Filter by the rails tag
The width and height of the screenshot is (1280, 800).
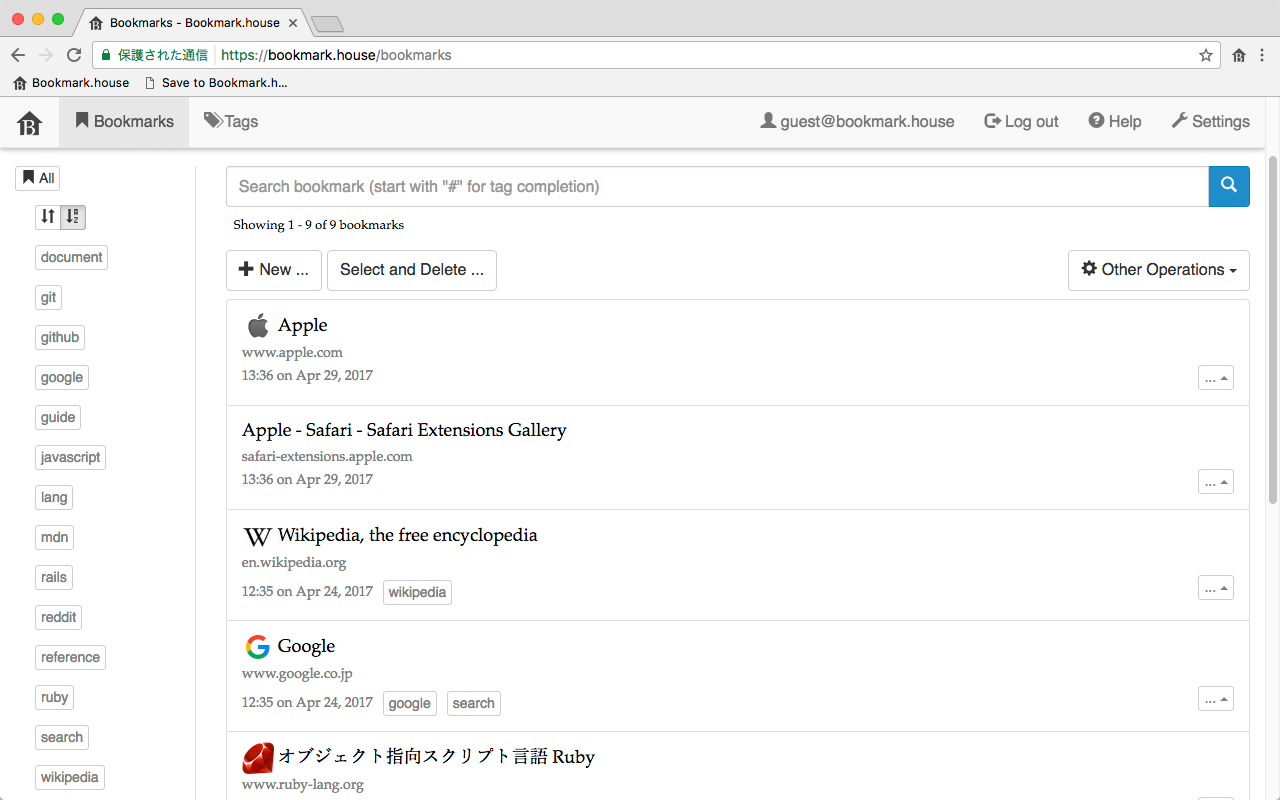point(54,577)
